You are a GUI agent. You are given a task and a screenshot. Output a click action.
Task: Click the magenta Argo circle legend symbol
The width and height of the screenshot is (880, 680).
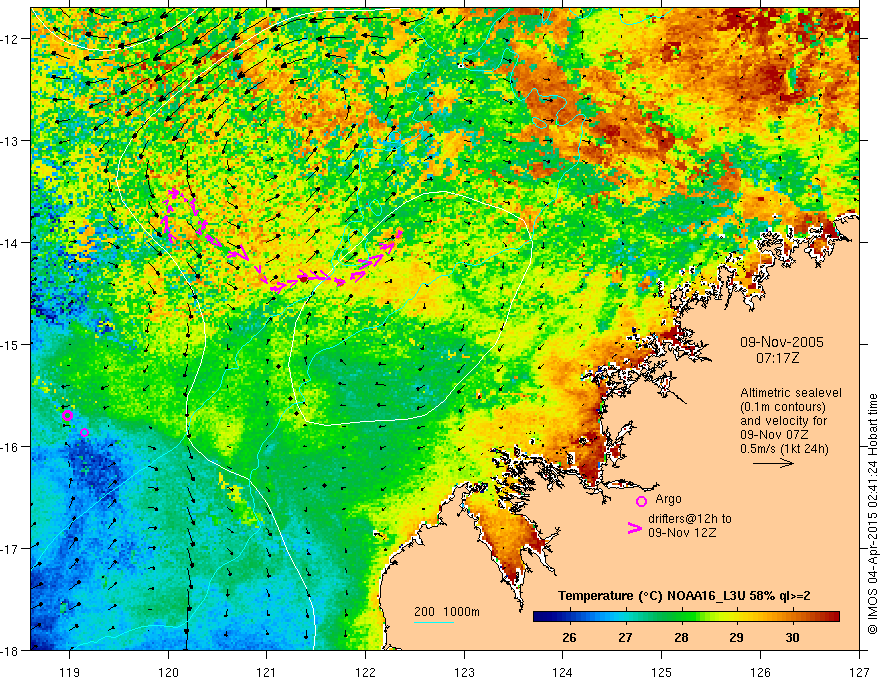(x=641, y=501)
